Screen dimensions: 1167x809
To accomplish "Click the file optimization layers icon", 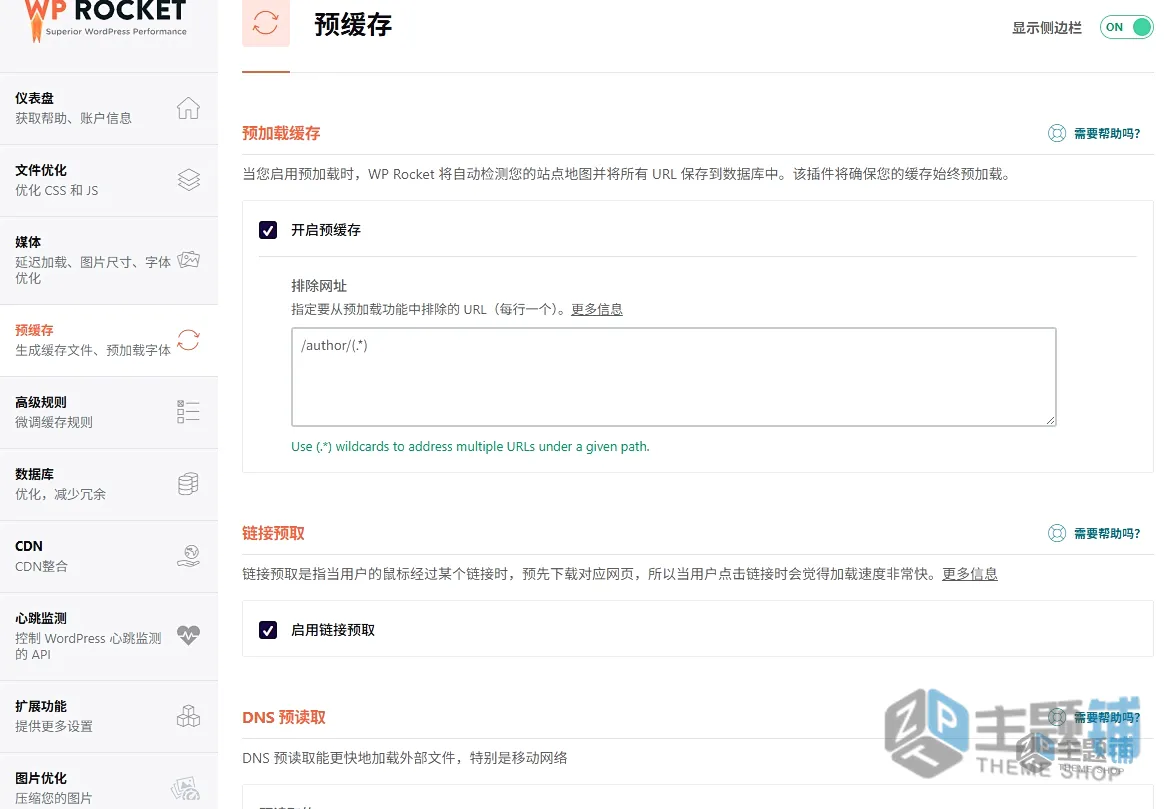I will click(x=188, y=180).
